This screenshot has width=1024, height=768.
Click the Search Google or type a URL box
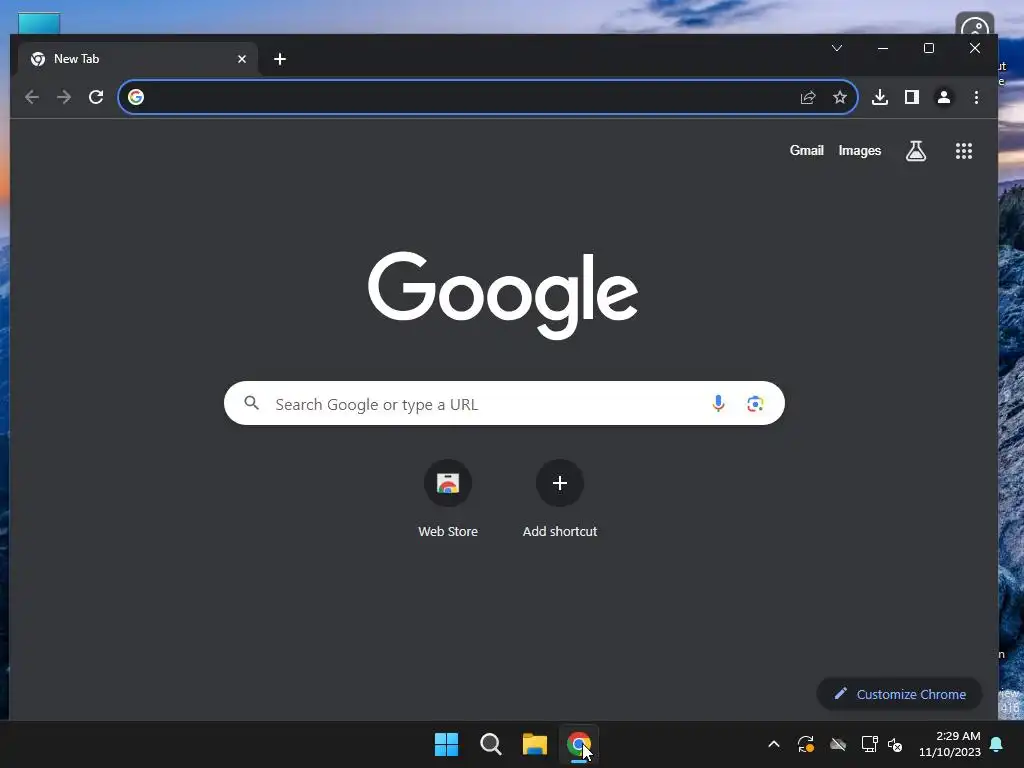[504, 403]
